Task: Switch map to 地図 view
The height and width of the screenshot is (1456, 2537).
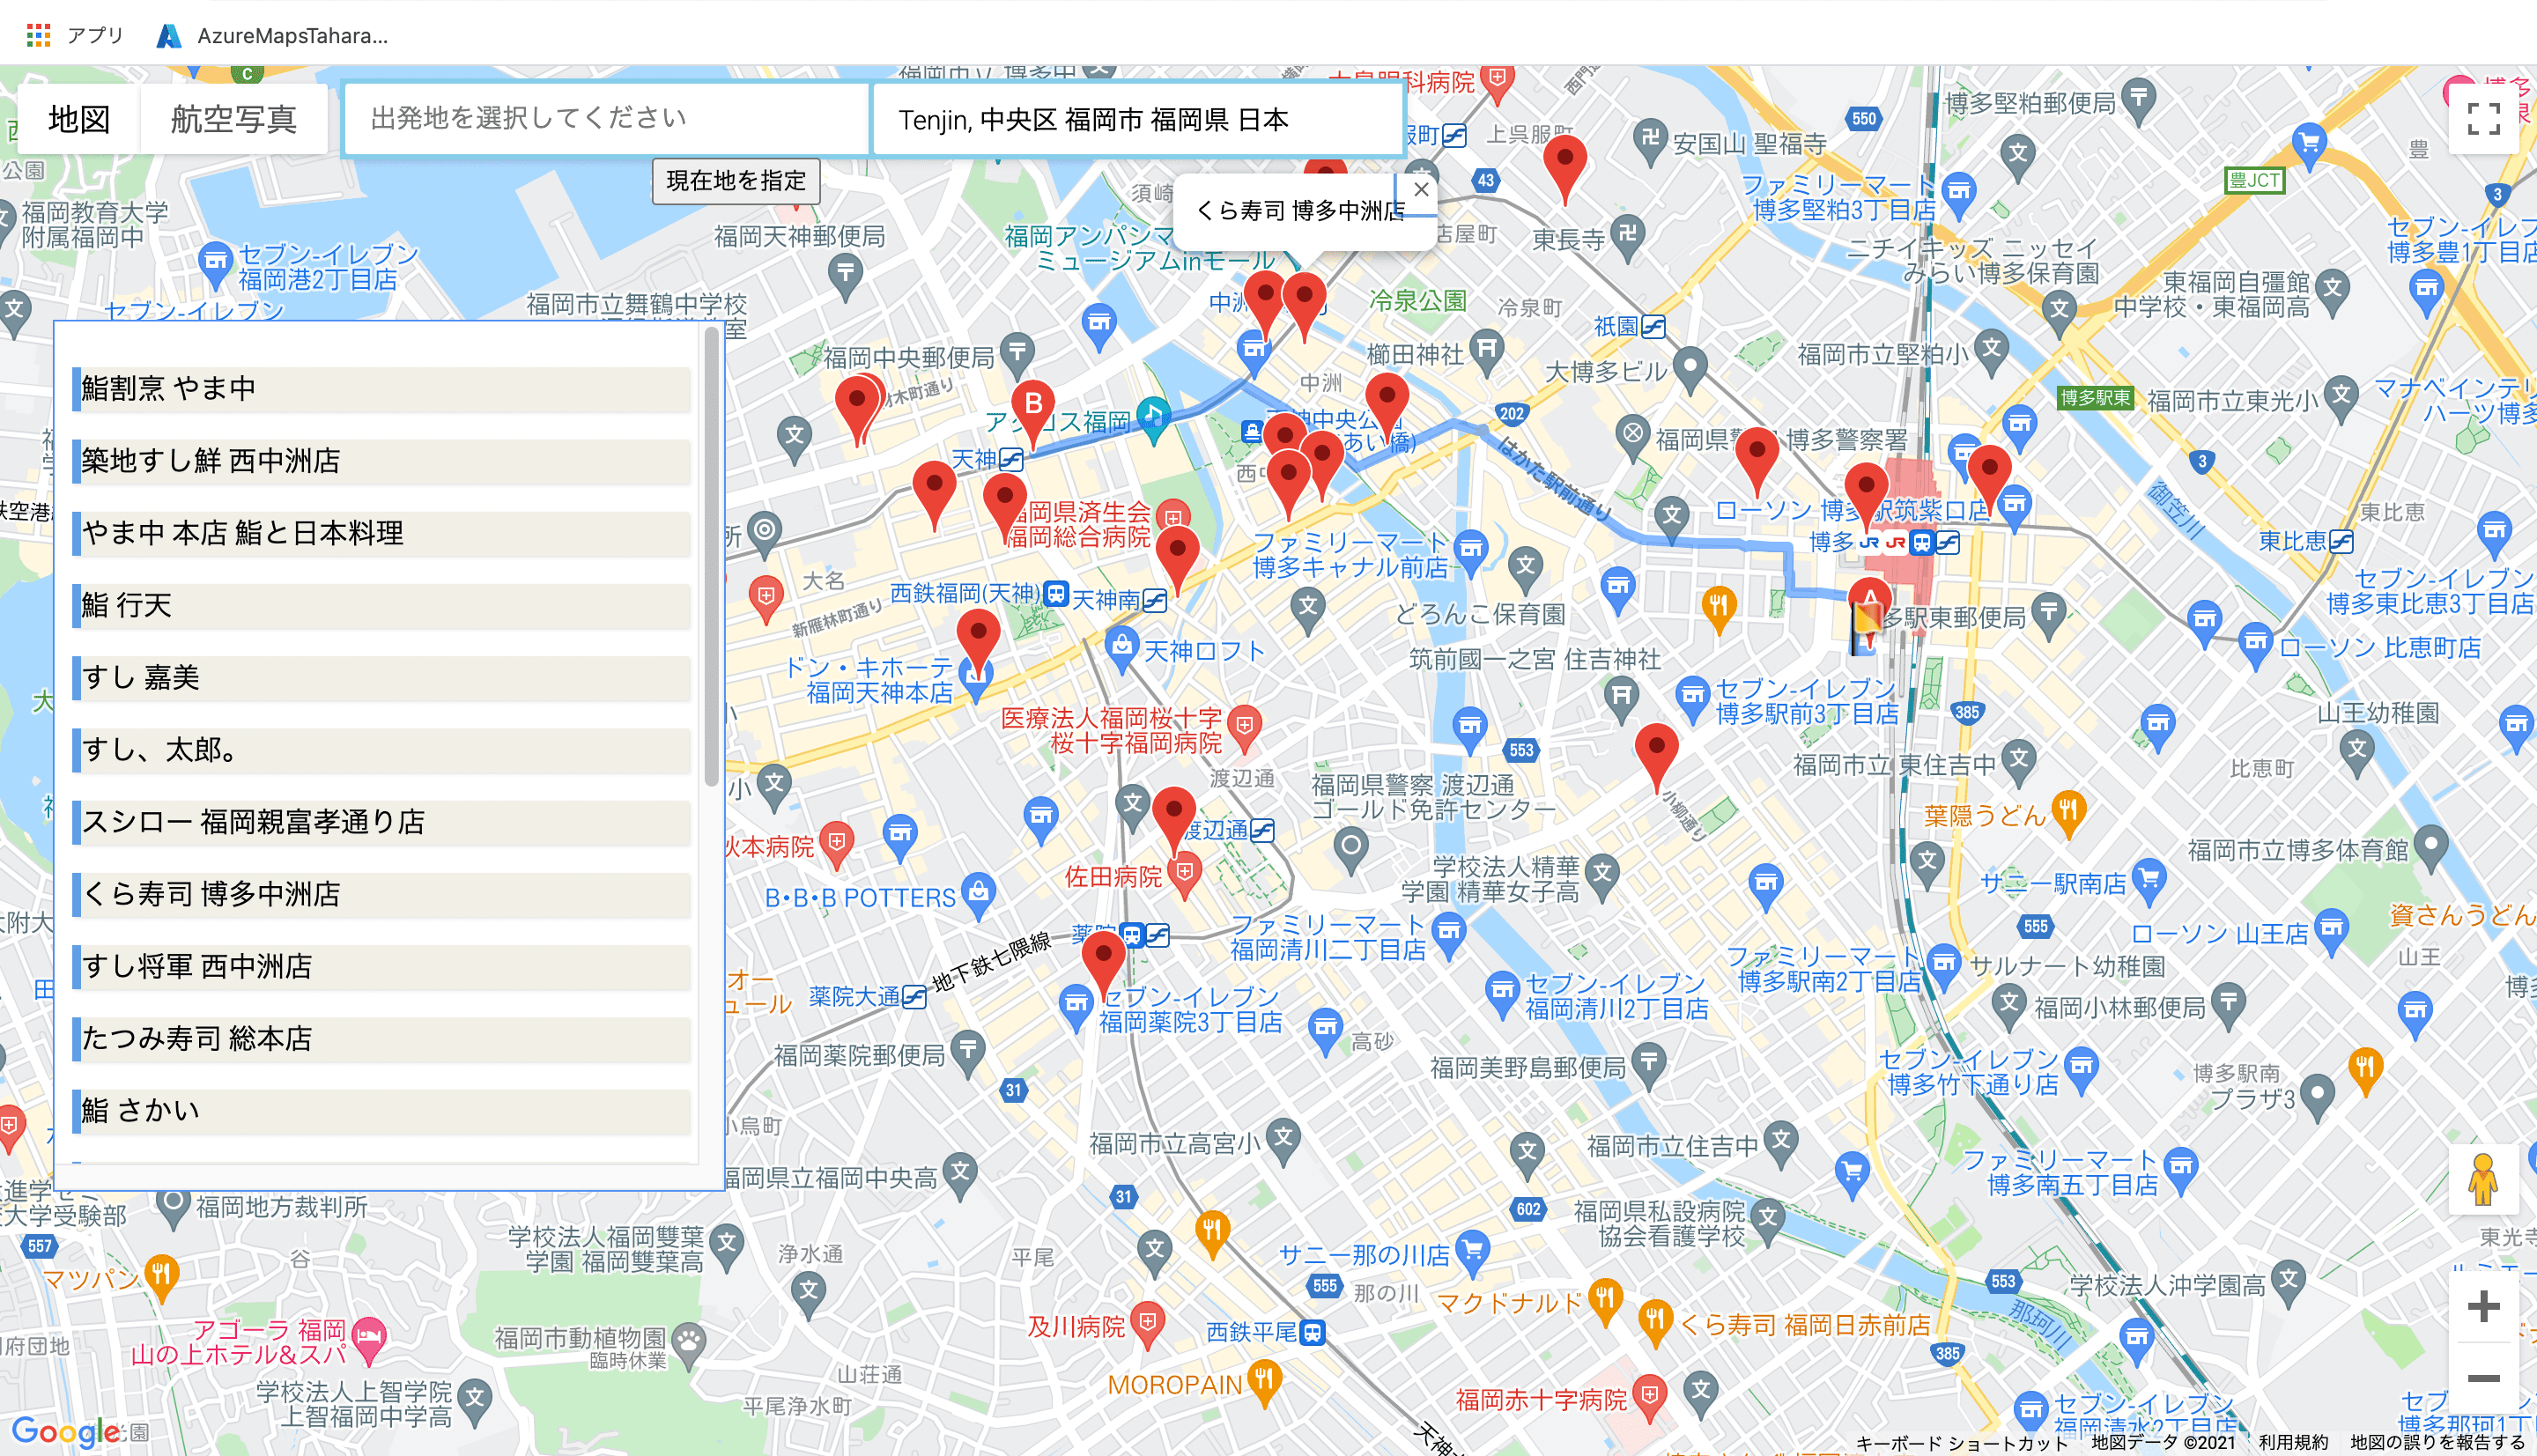Action: (79, 119)
